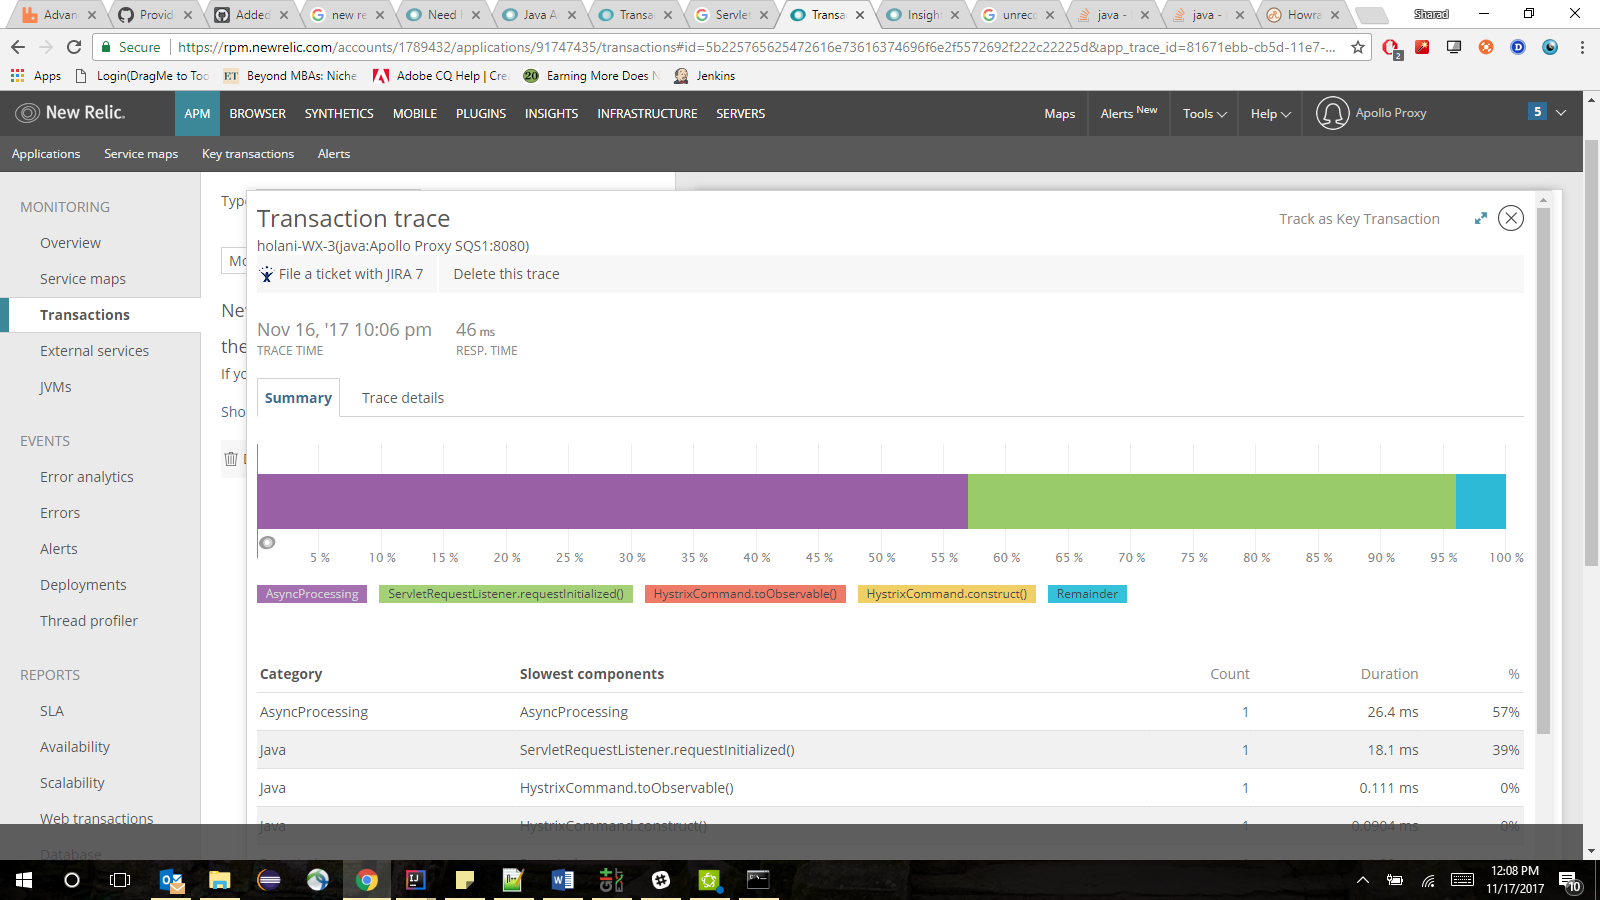Viewport: 1600px width, 900px height.
Task: Click the JIRA bug icon
Action: point(266,274)
